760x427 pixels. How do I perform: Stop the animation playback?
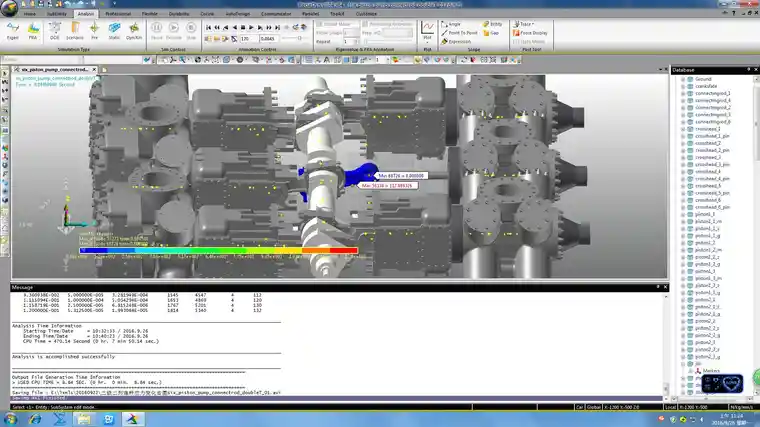[x=243, y=28]
